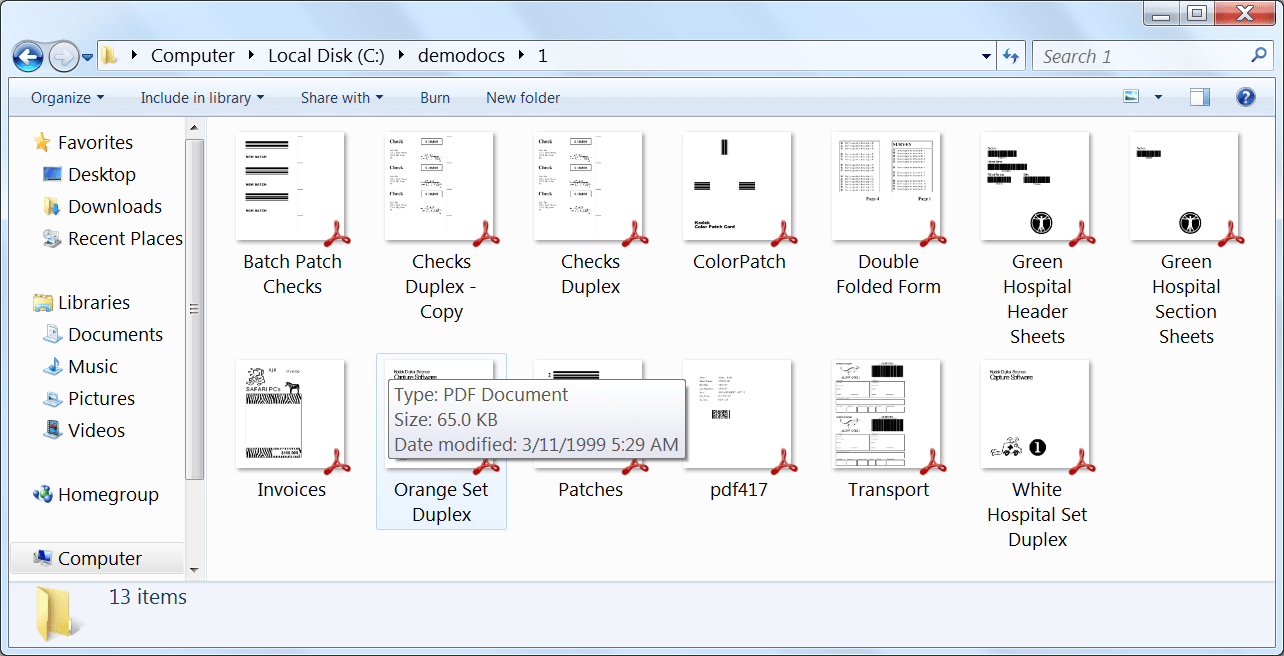Open the Share with menu
Screen dimensions: 1284x656
click(x=341, y=97)
